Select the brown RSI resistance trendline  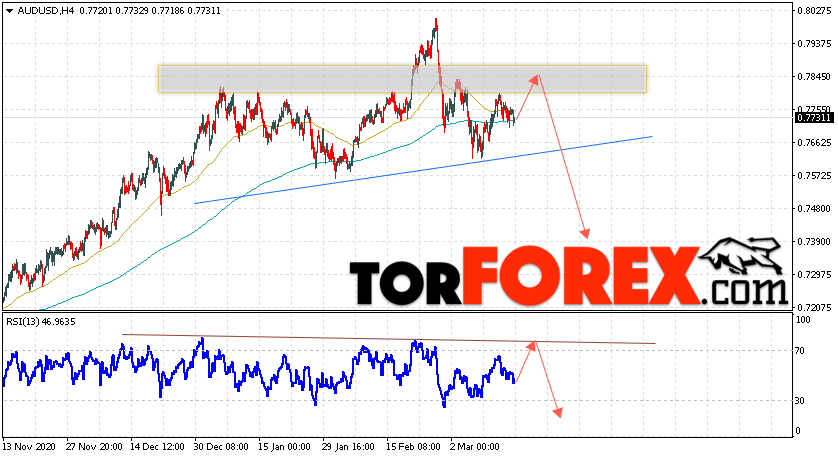[x=389, y=339]
